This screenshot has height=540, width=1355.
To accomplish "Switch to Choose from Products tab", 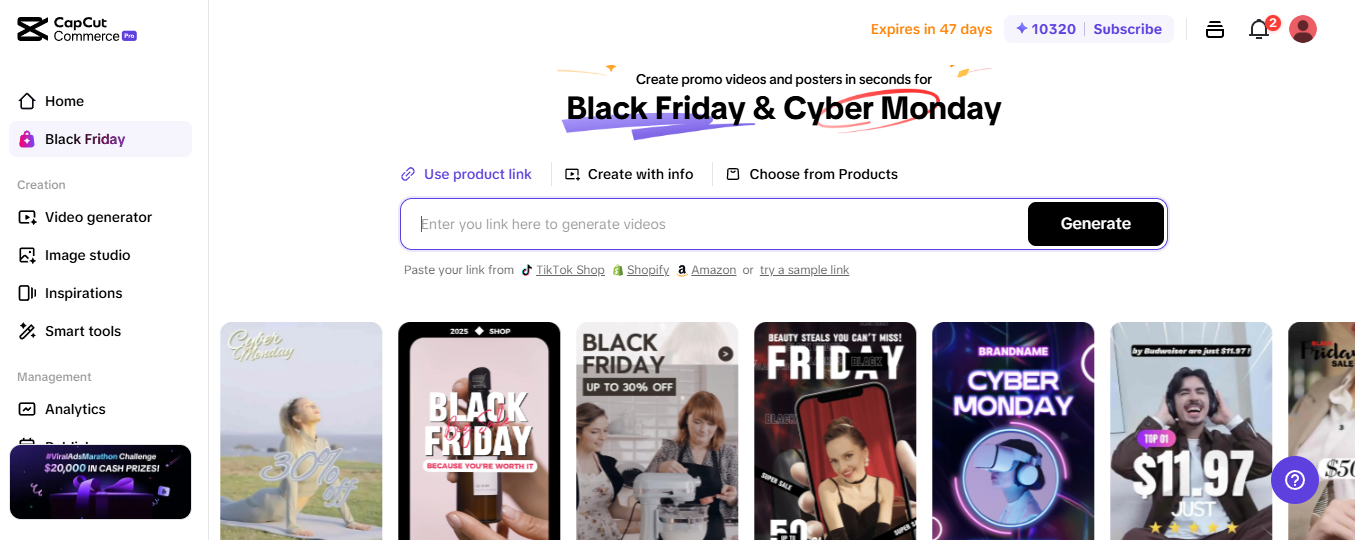I will 812,174.
